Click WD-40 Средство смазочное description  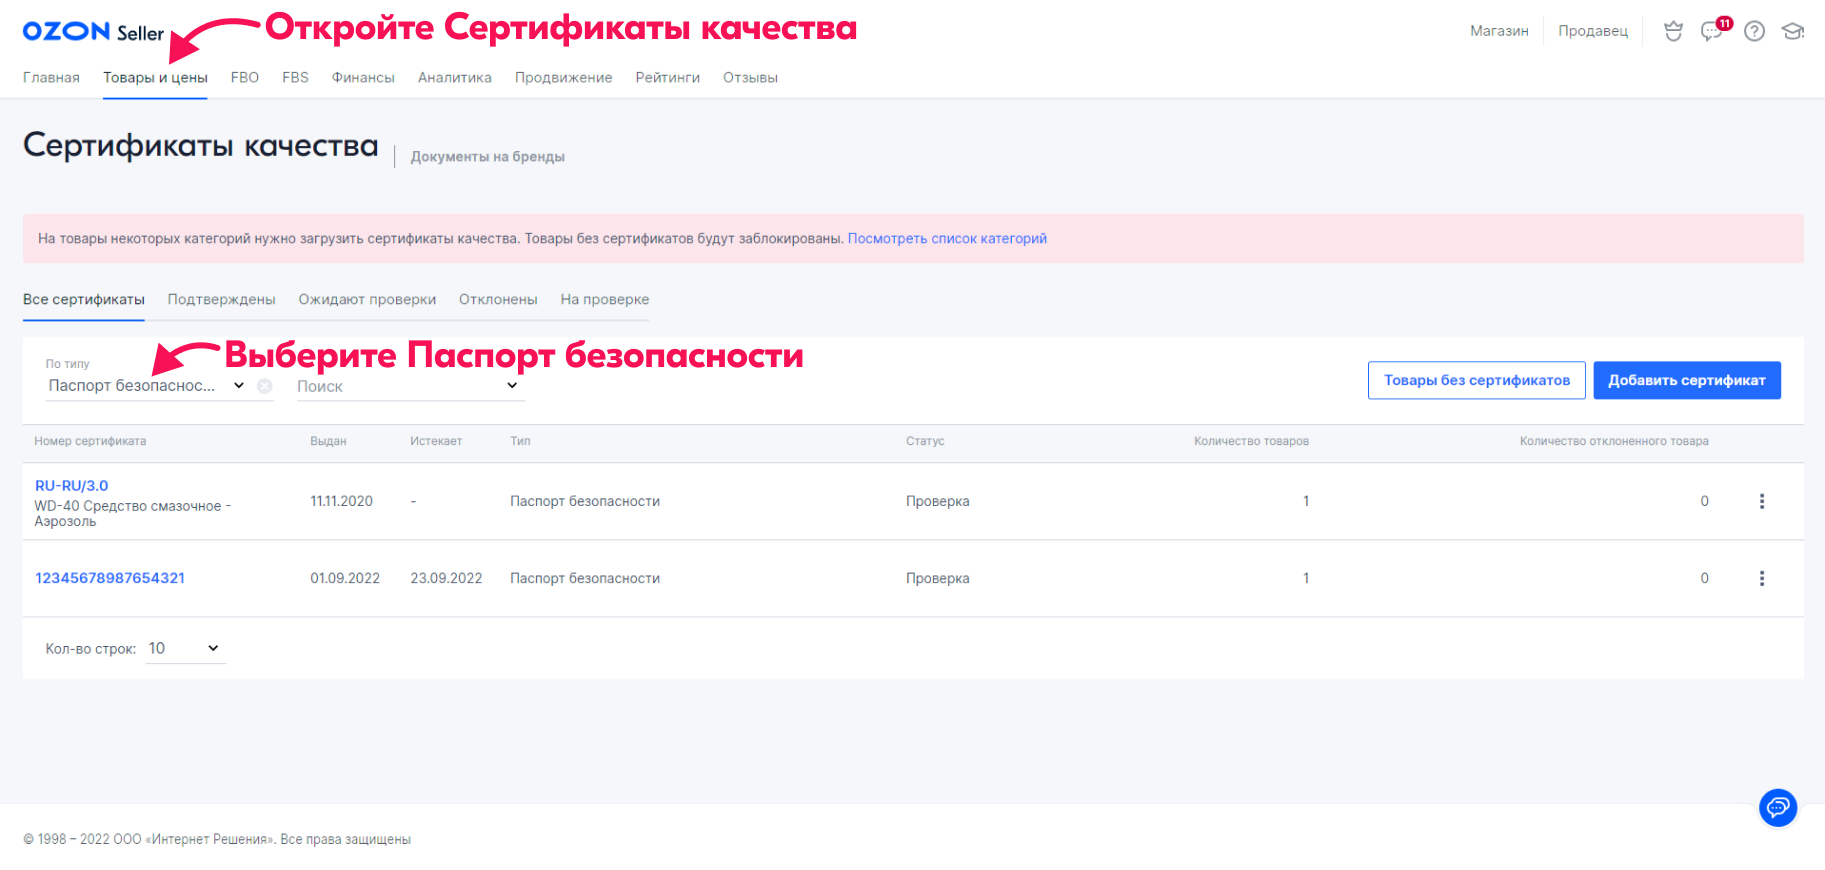(133, 514)
